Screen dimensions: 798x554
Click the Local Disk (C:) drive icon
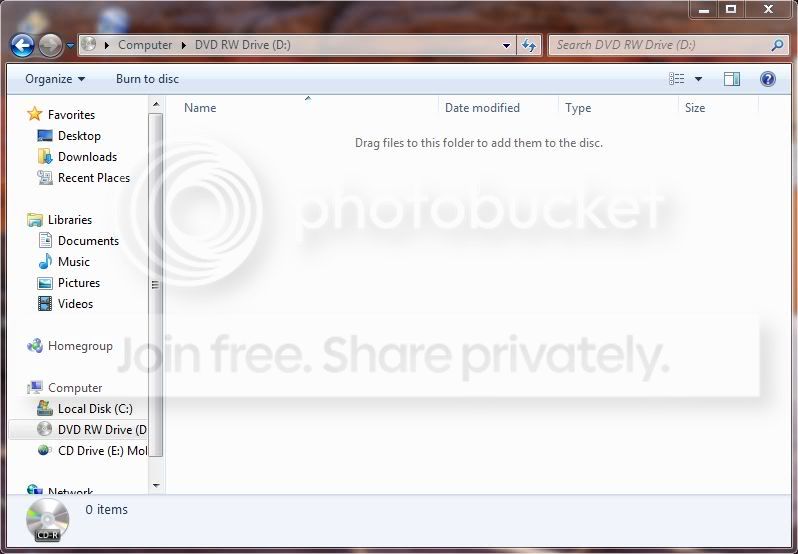45,408
